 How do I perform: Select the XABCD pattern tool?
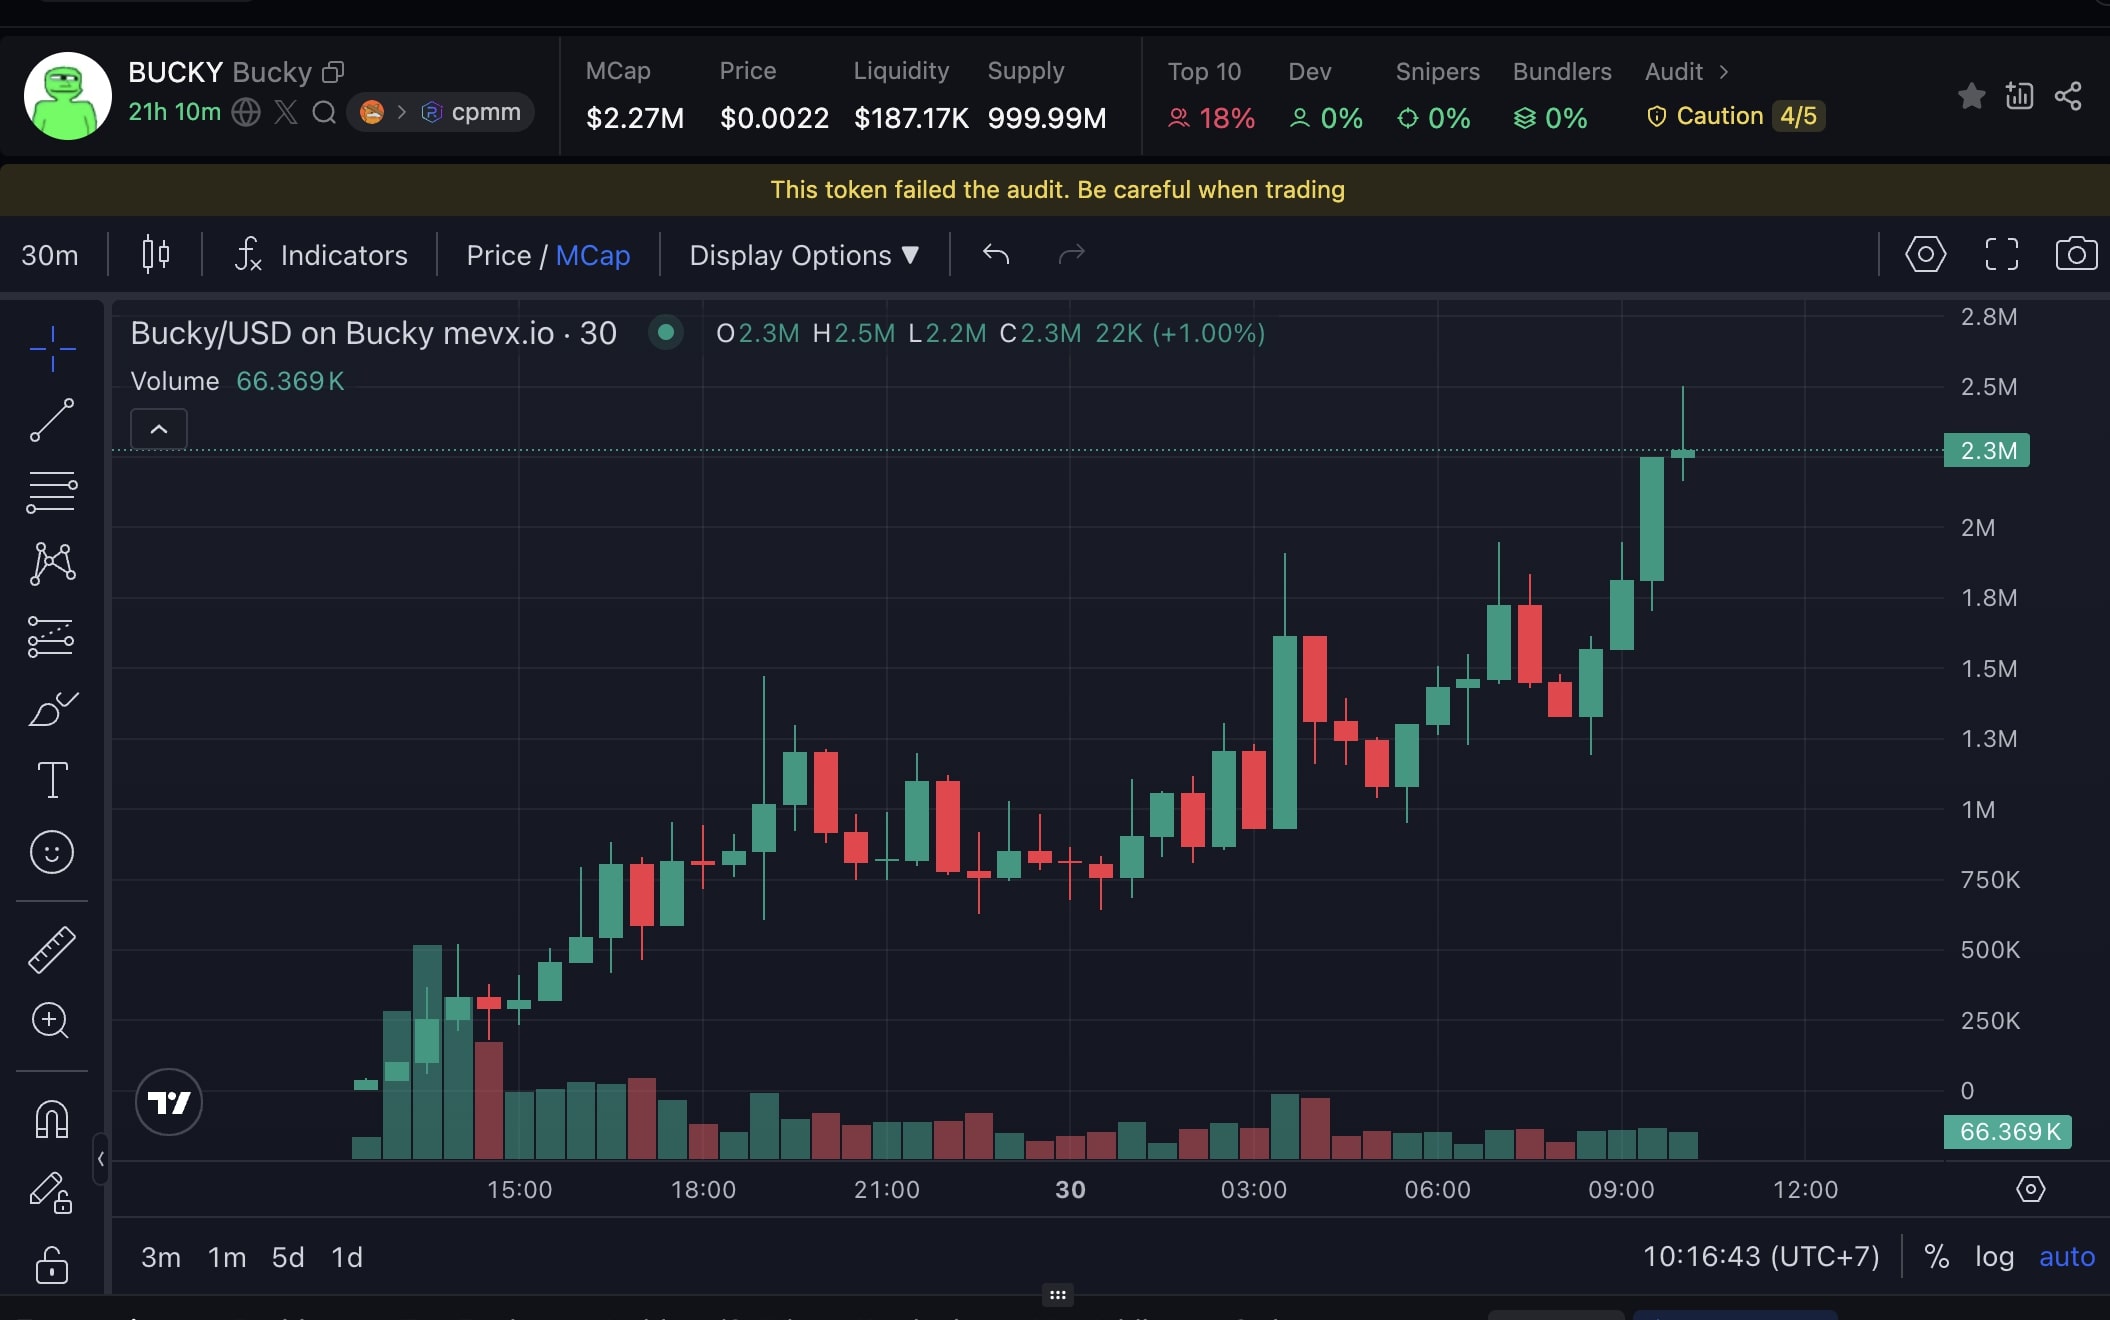click(52, 564)
